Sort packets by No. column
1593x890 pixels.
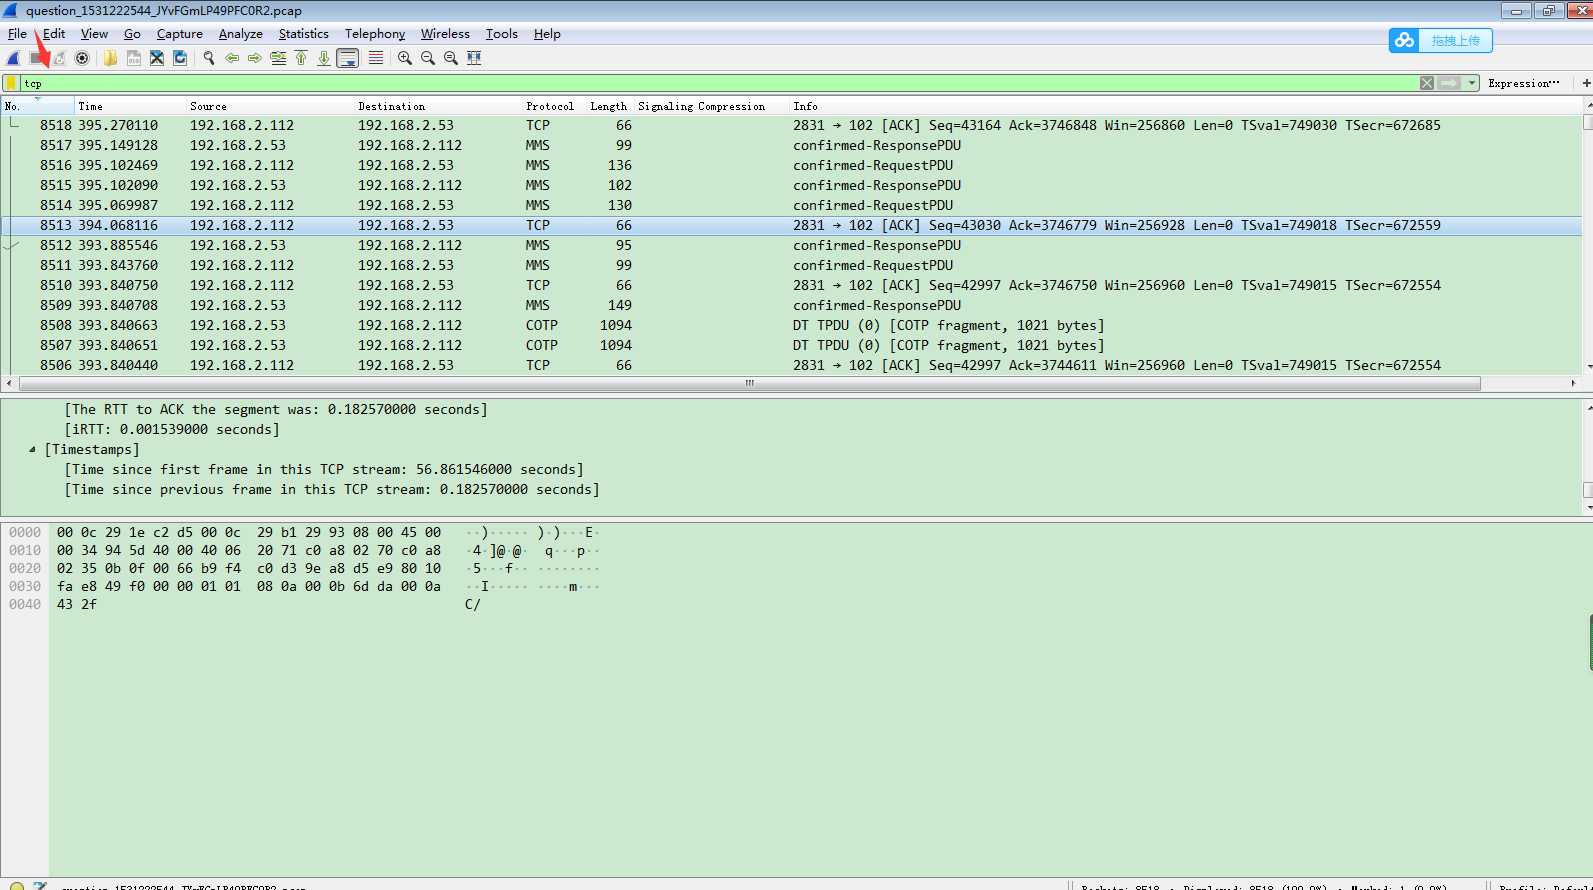pyautogui.click(x=37, y=106)
